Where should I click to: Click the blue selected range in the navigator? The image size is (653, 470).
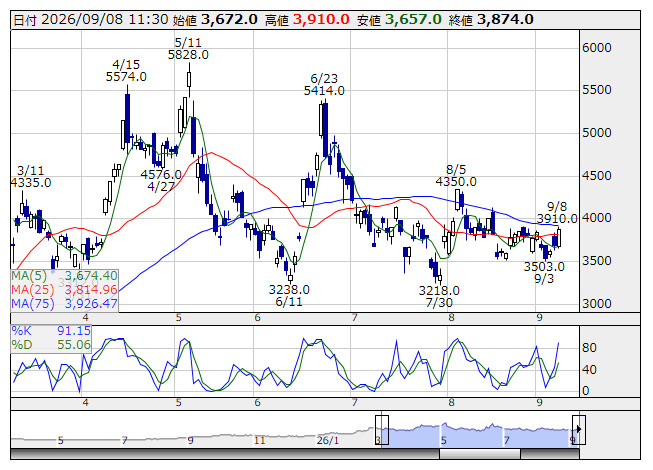tap(480, 435)
